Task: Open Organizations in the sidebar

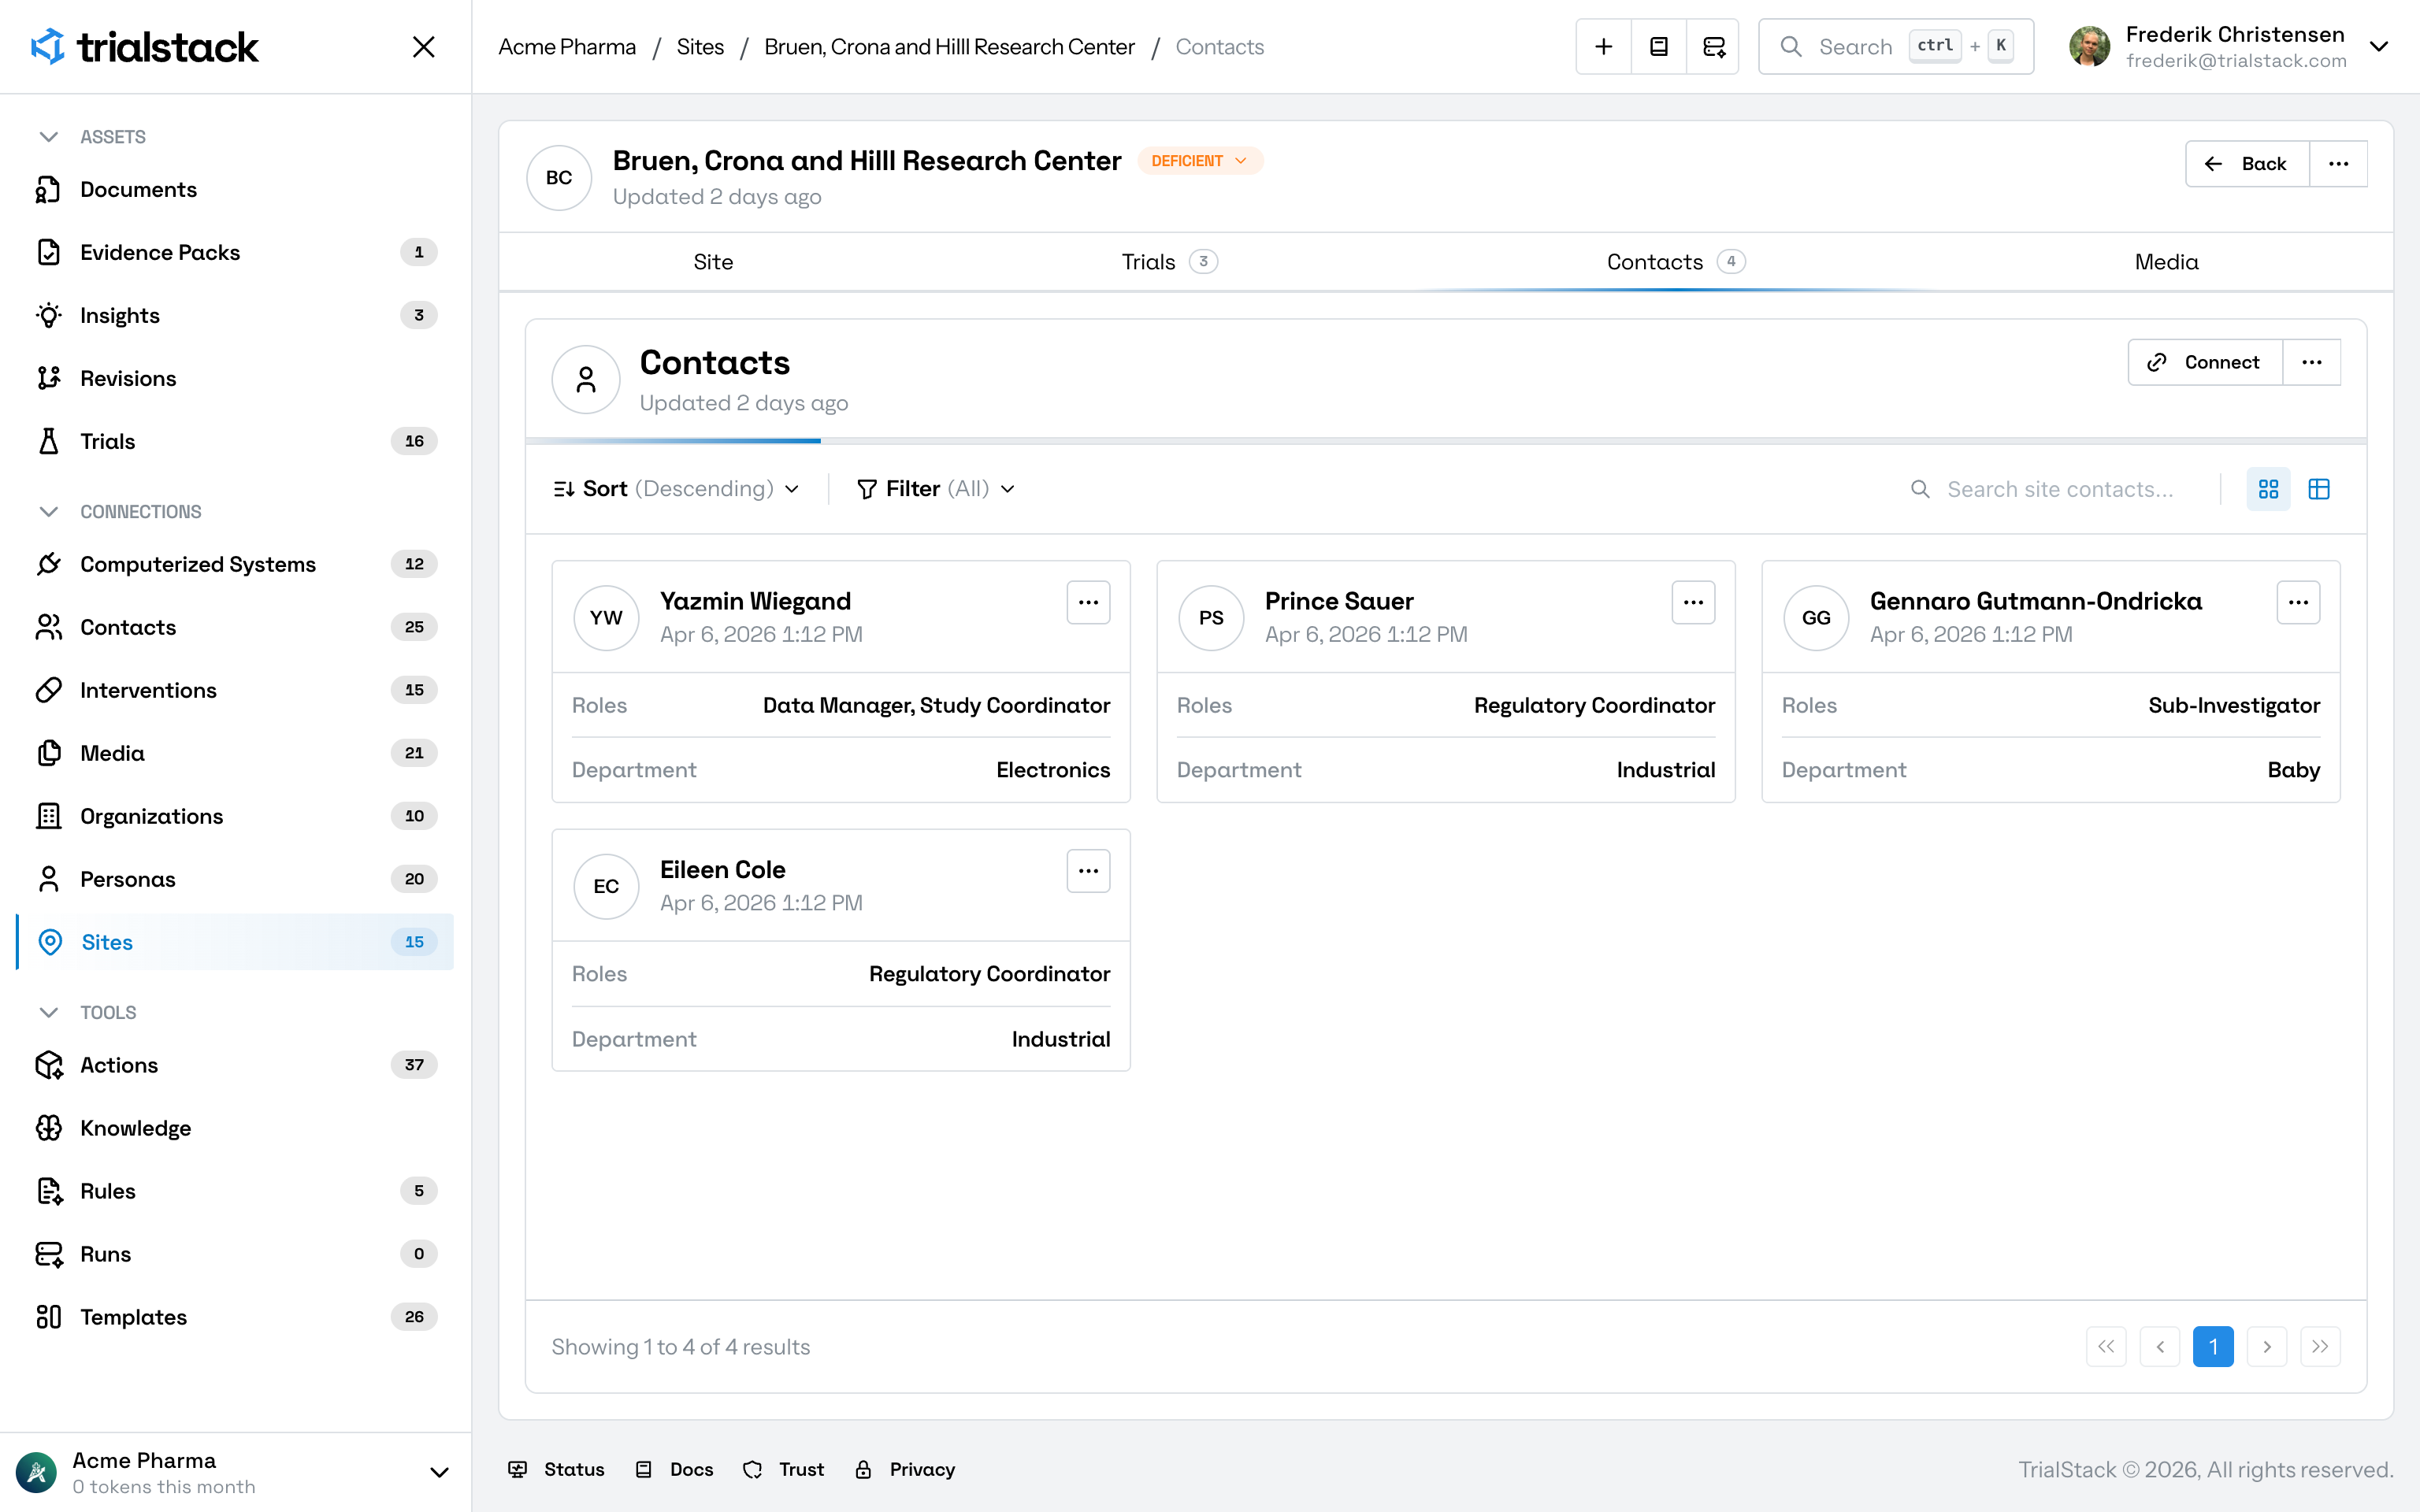Action: tap(235, 817)
